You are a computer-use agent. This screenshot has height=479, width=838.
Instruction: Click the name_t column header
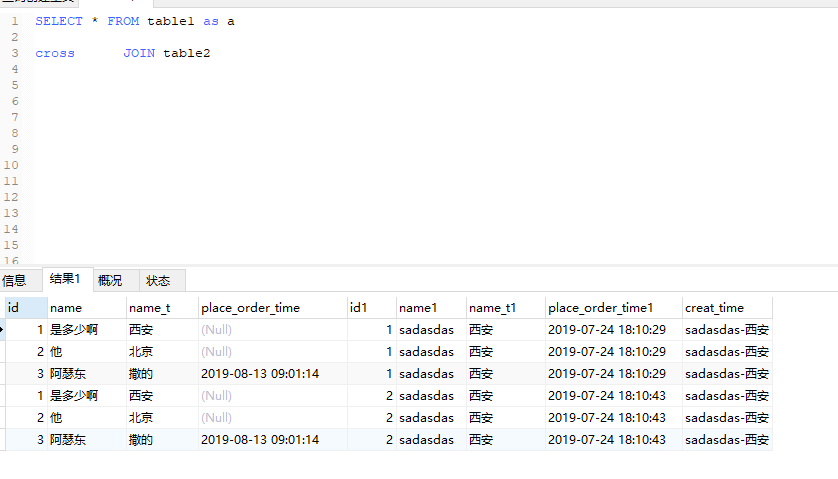(160, 307)
